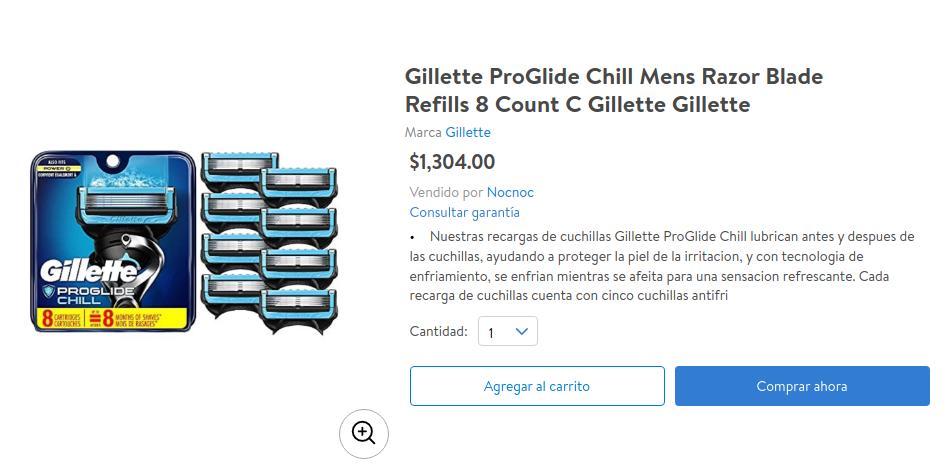Click the blue chevron arrow in quantity selector
Screen dimensions: 952x470
[x=522, y=332]
